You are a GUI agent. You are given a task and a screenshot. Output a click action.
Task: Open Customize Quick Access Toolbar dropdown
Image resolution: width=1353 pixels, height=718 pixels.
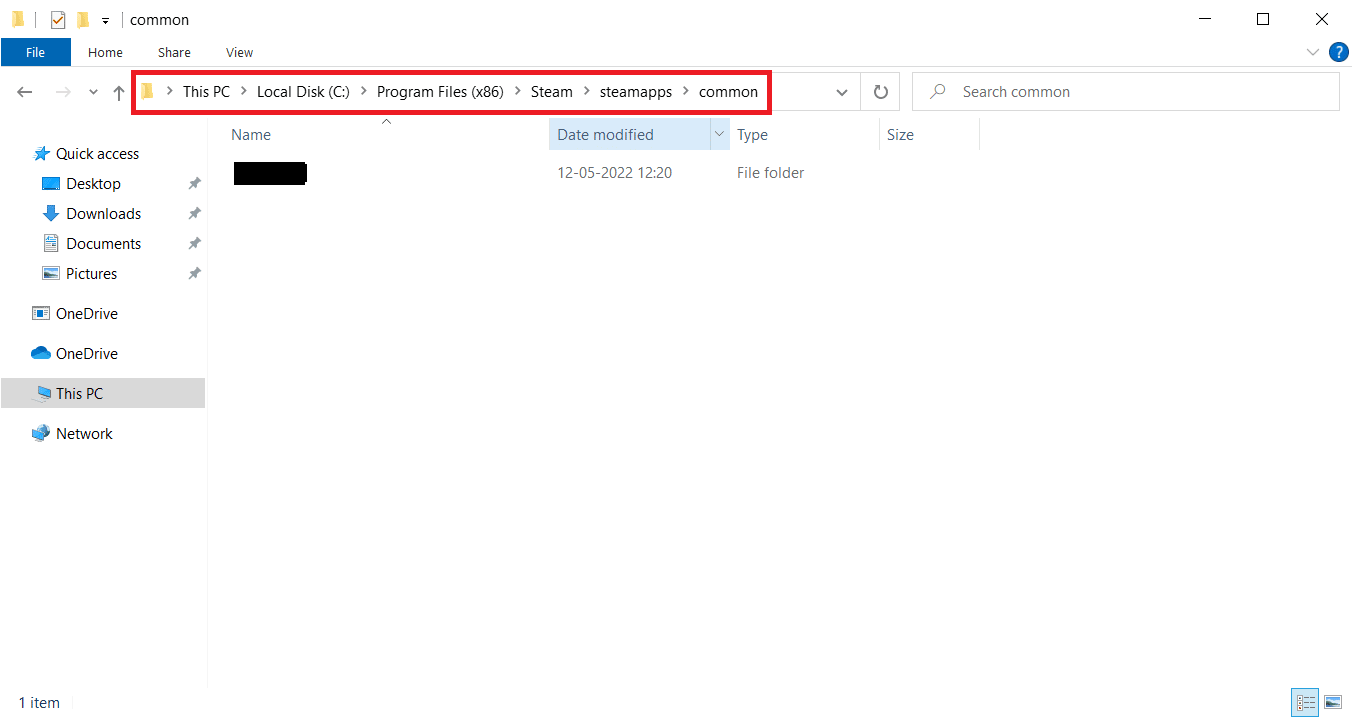coord(105,20)
